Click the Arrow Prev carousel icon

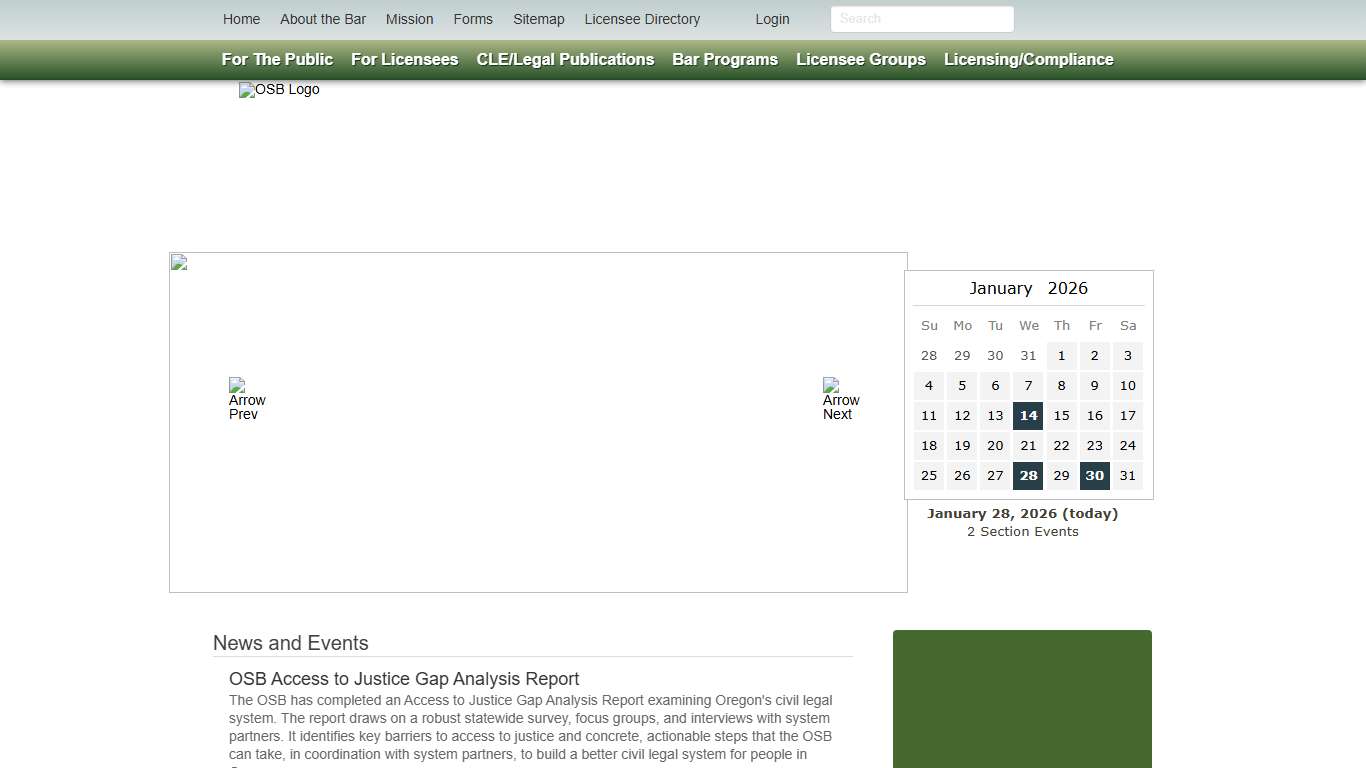[245, 399]
